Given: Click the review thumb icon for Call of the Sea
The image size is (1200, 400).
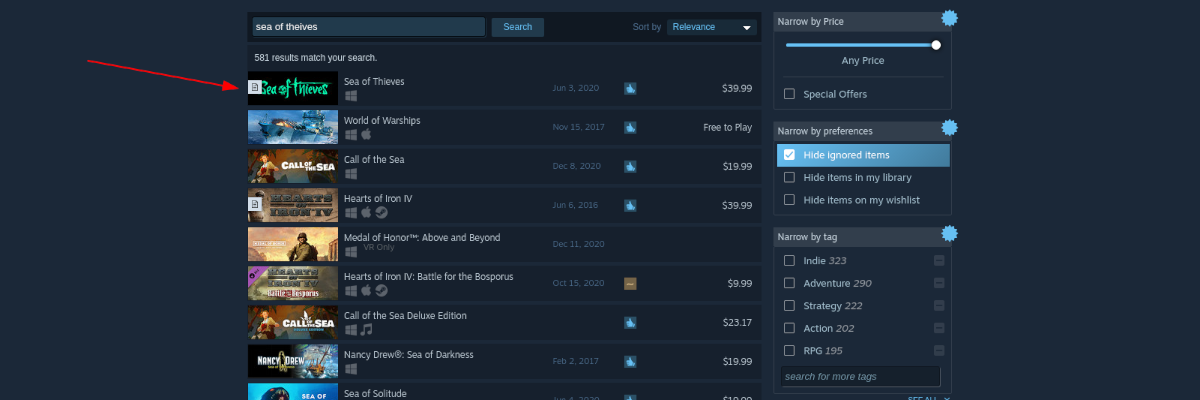Looking at the screenshot, I should [x=630, y=166].
